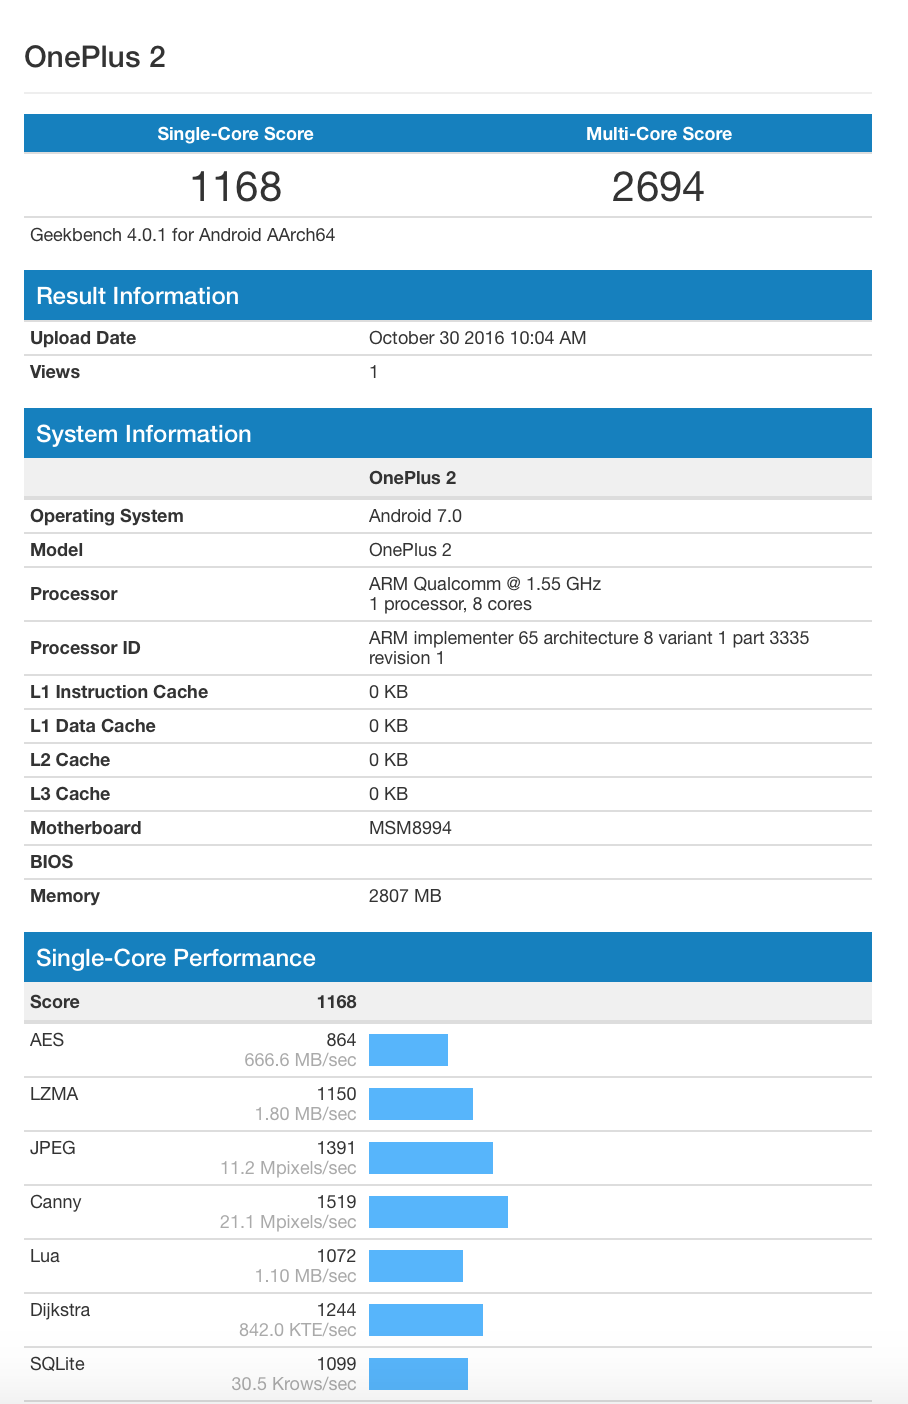Image resolution: width=908 pixels, height=1404 pixels.
Task: Click the LZMA benchmark result bar
Action: point(421,1104)
